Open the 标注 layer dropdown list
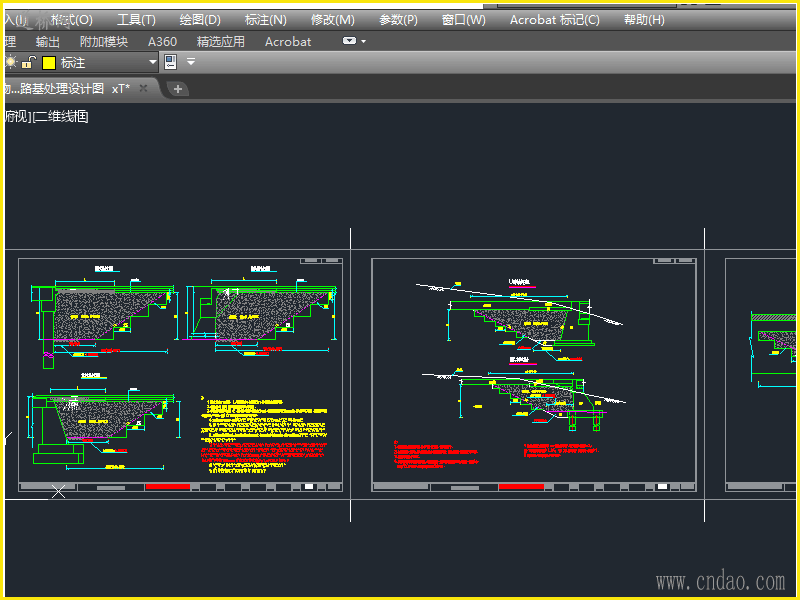800x600 pixels. pyautogui.click(x=153, y=62)
